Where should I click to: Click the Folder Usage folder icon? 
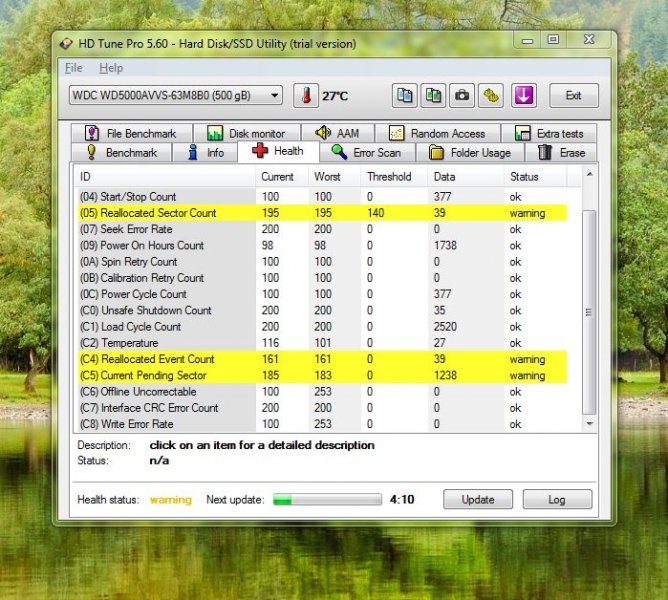436,152
